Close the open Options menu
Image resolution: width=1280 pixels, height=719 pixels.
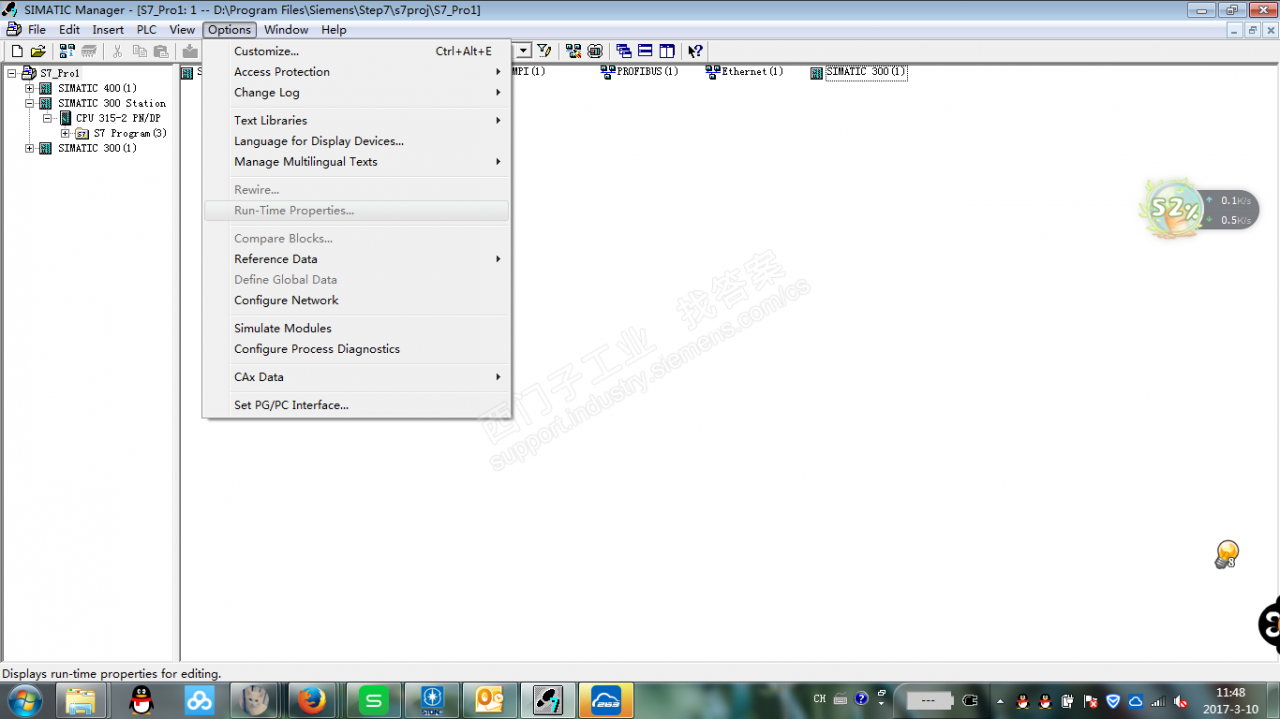pos(230,30)
